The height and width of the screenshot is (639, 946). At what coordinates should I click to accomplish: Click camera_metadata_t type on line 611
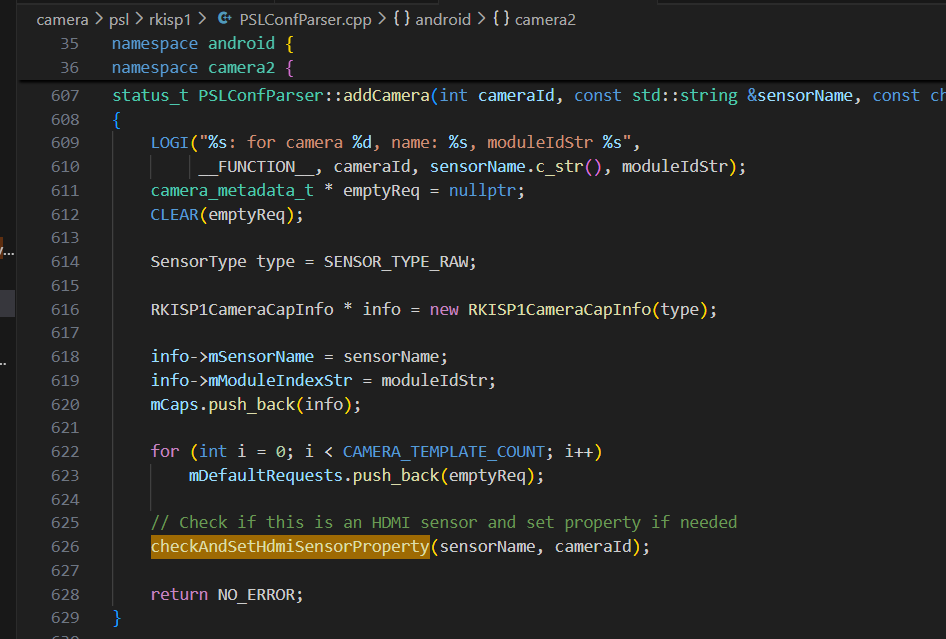232,191
